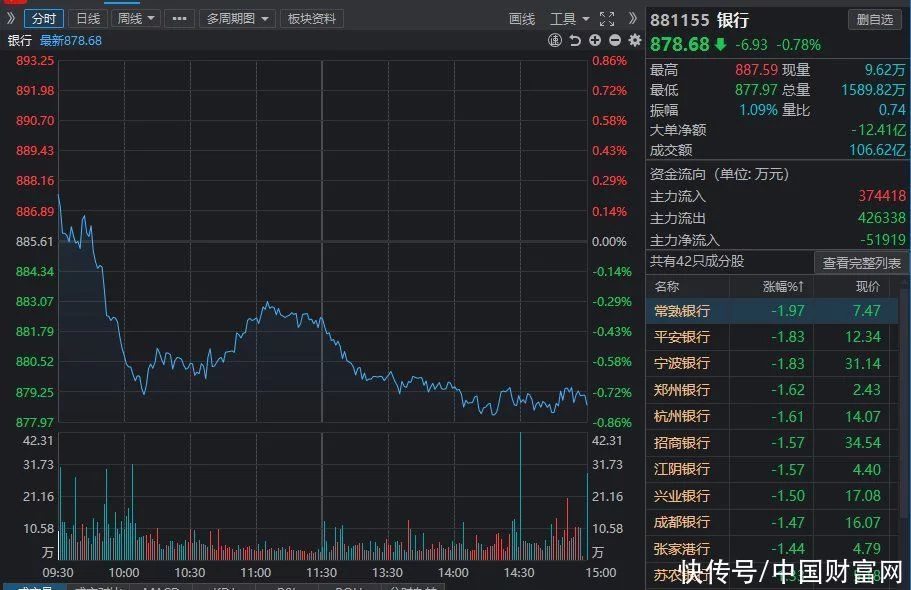Viewport: 911px width, 590px height.
Task: Select the 成都银行 row
Action: click(x=772, y=523)
